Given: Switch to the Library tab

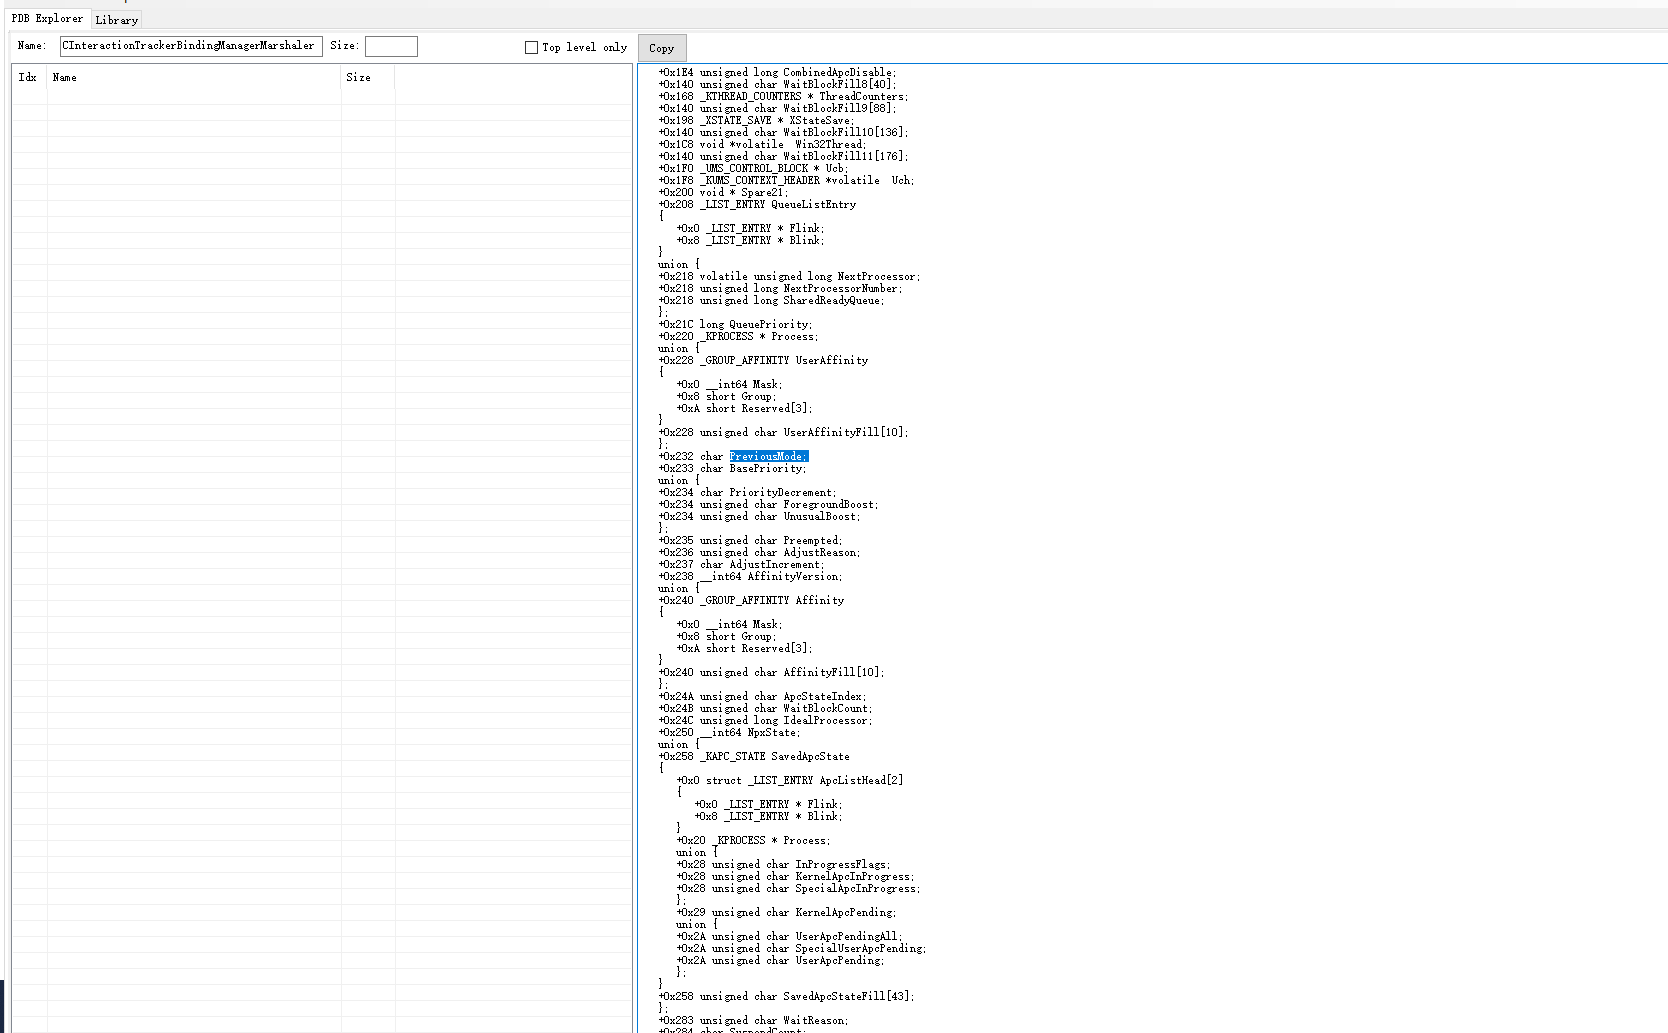Looking at the screenshot, I should [116, 20].
